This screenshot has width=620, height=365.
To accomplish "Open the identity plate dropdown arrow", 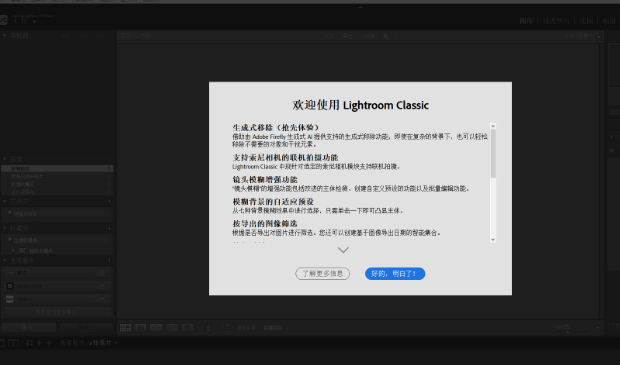I will [x=34, y=22].
